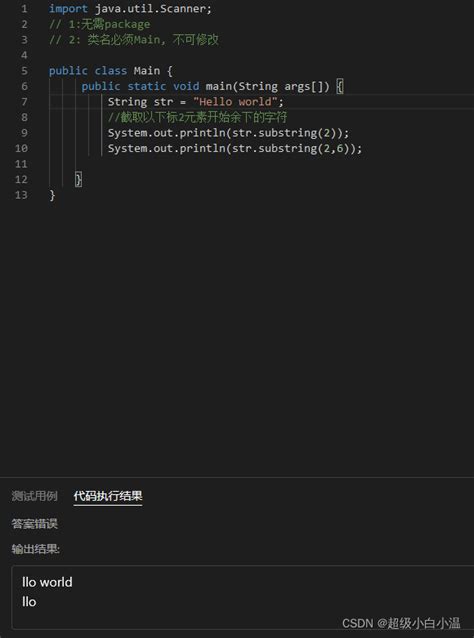
Task: Click the comment starting with //截取以下标2
Action: [198, 118]
